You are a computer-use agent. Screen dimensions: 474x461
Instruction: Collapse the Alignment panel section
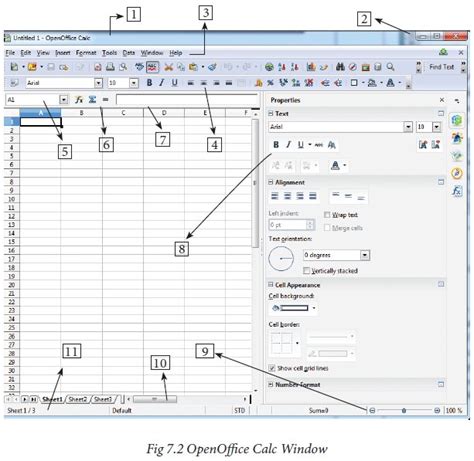click(x=271, y=182)
